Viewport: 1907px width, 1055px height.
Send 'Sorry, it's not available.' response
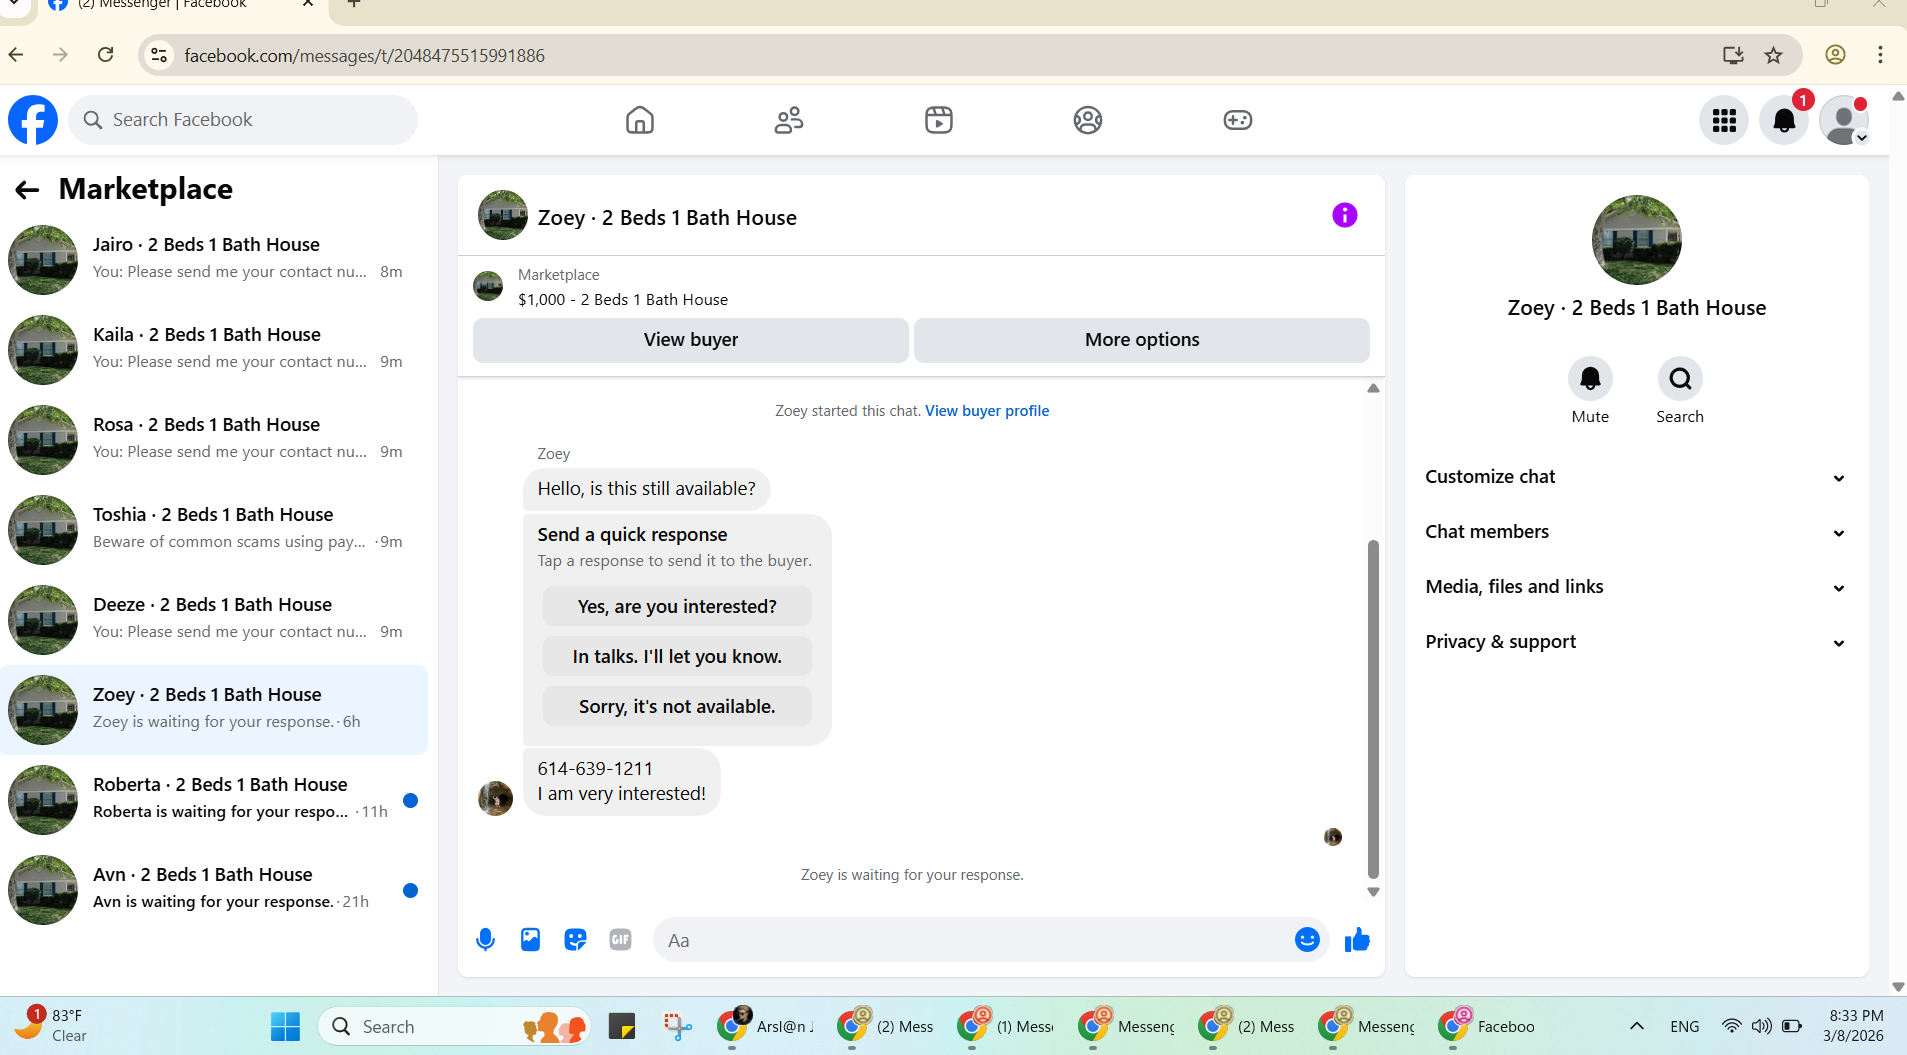[677, 707]
